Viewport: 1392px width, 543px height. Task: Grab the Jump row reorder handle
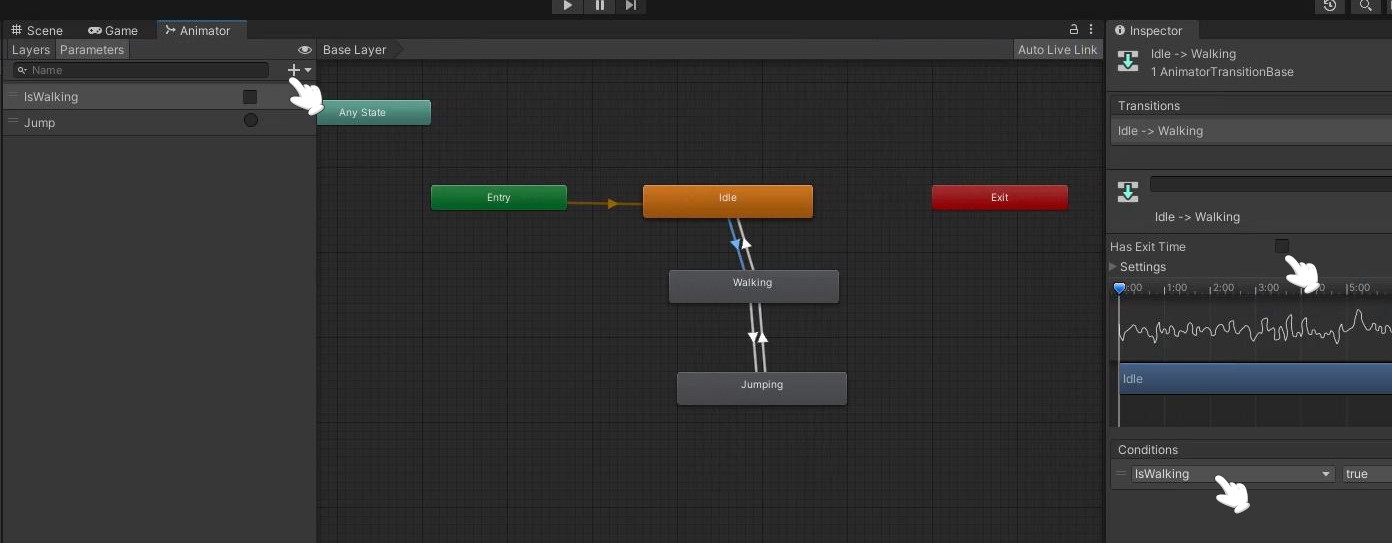[13, 121]
